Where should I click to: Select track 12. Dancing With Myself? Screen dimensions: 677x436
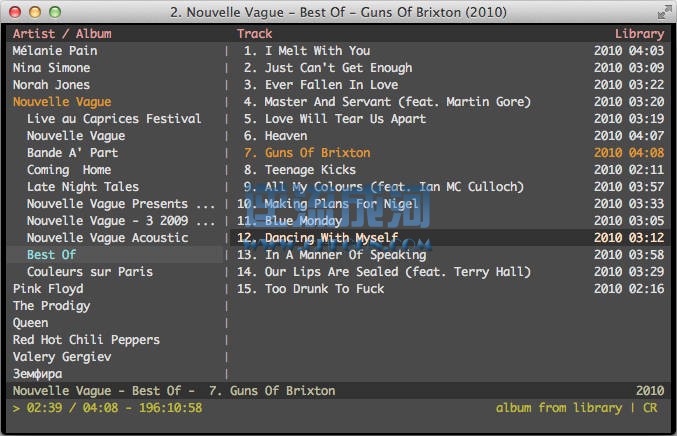coord(450,238)
